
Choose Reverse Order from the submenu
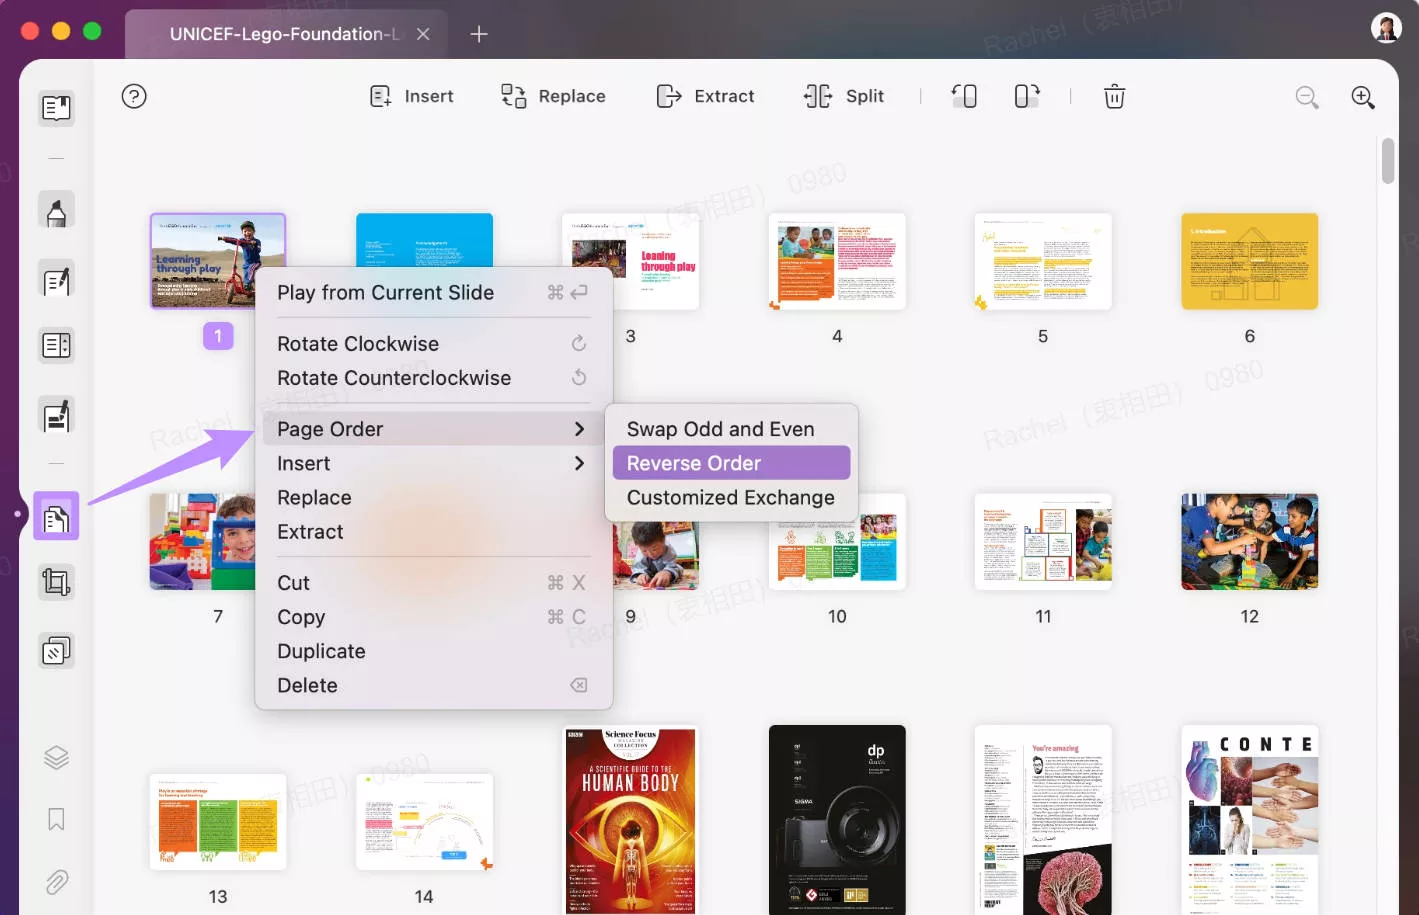point(730,462)
